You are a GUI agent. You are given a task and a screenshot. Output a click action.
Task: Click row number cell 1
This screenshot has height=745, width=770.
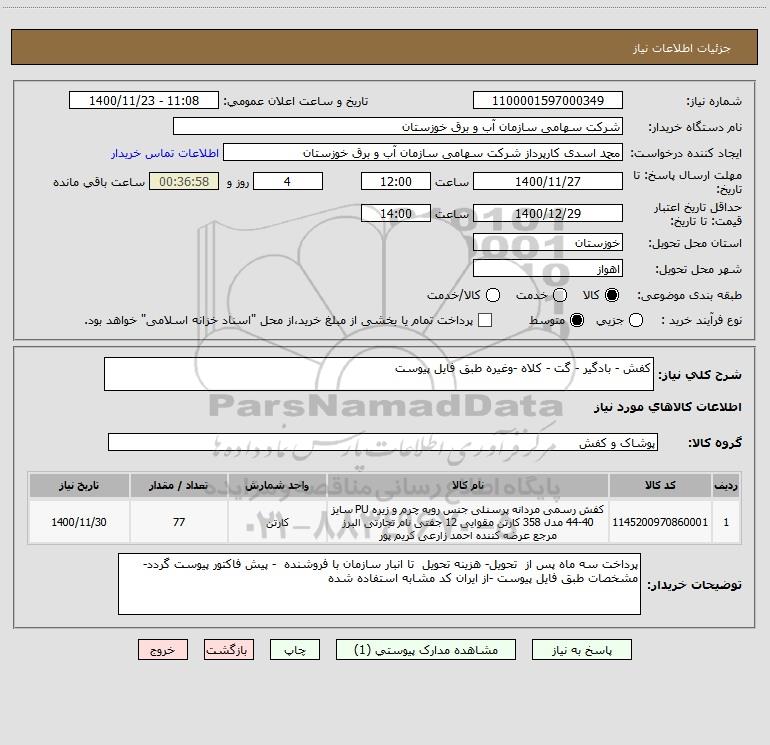tap(726, 522)
